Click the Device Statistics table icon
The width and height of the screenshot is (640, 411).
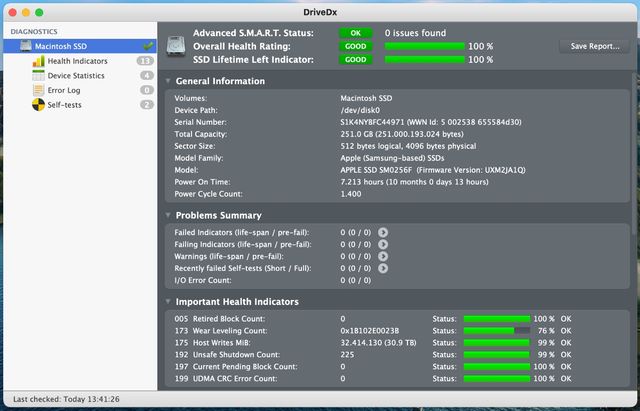39,76
